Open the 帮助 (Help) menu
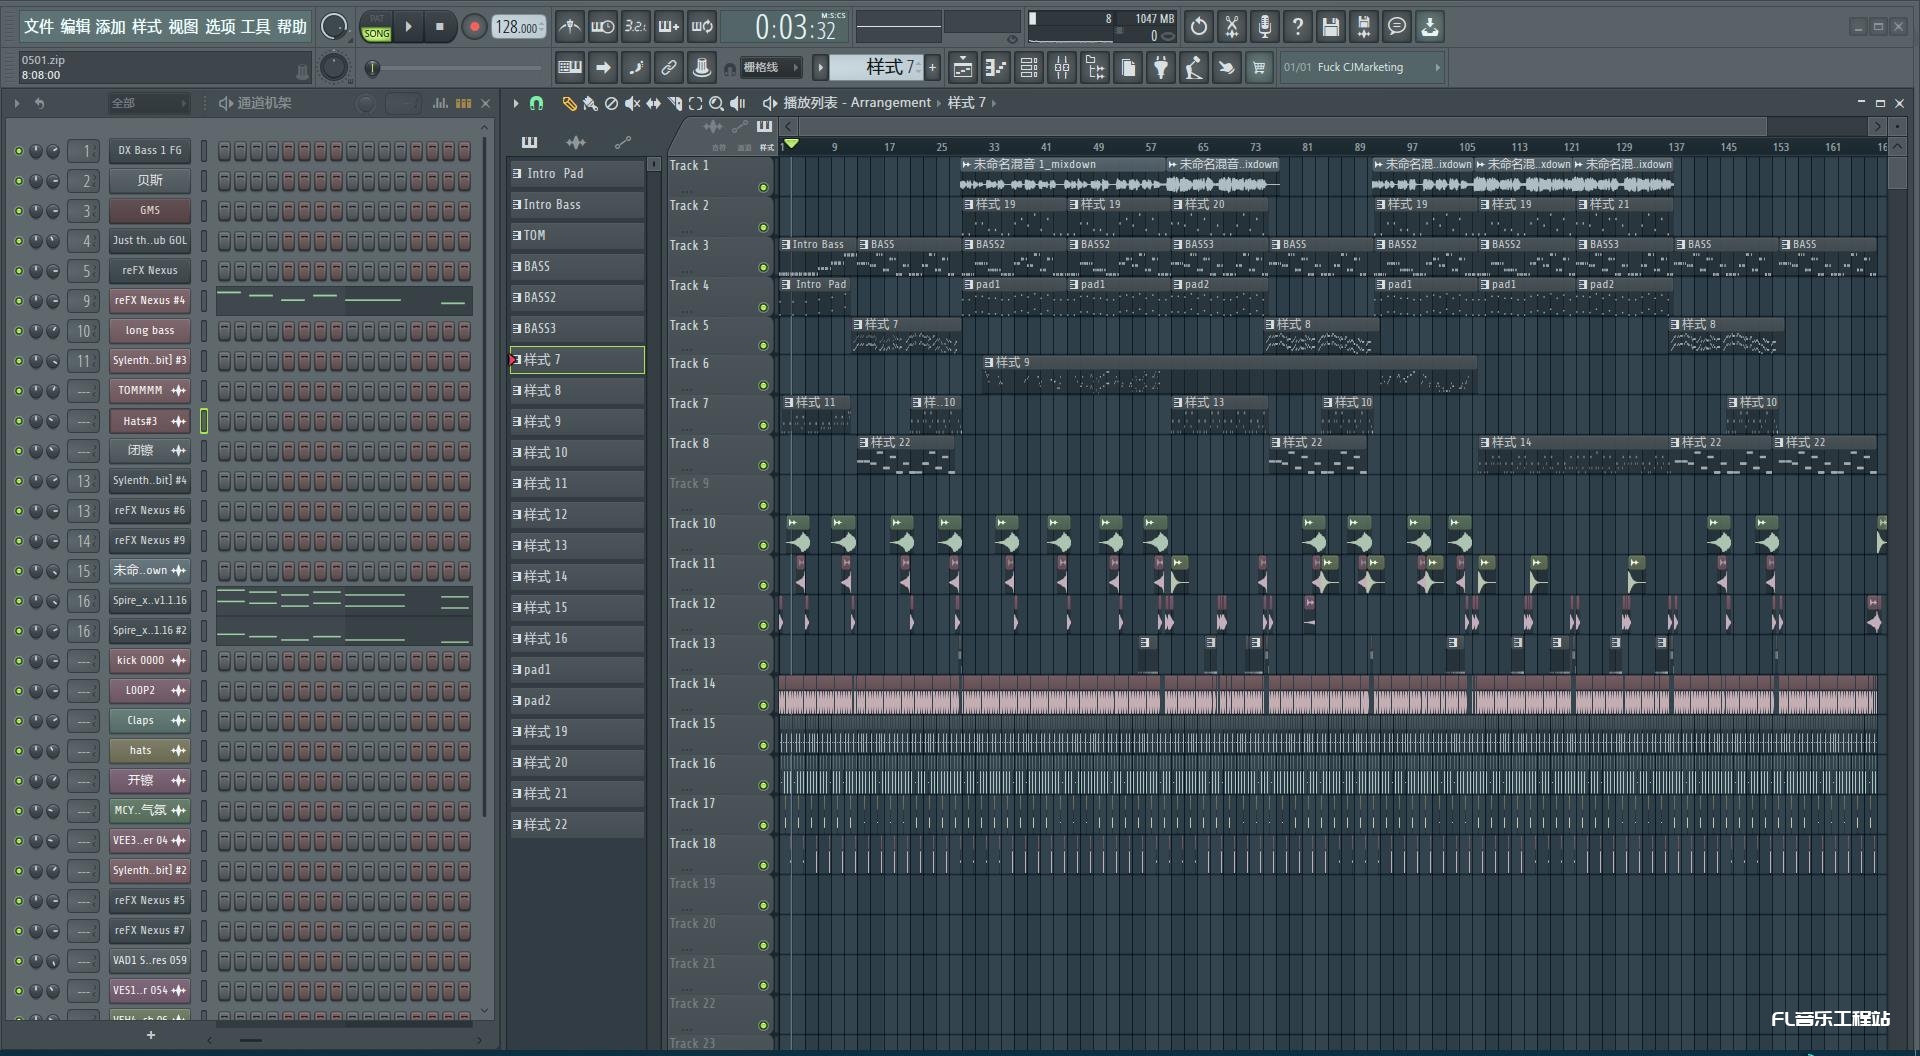Viewport: 1920px width, 1056px height. point(292,27)
